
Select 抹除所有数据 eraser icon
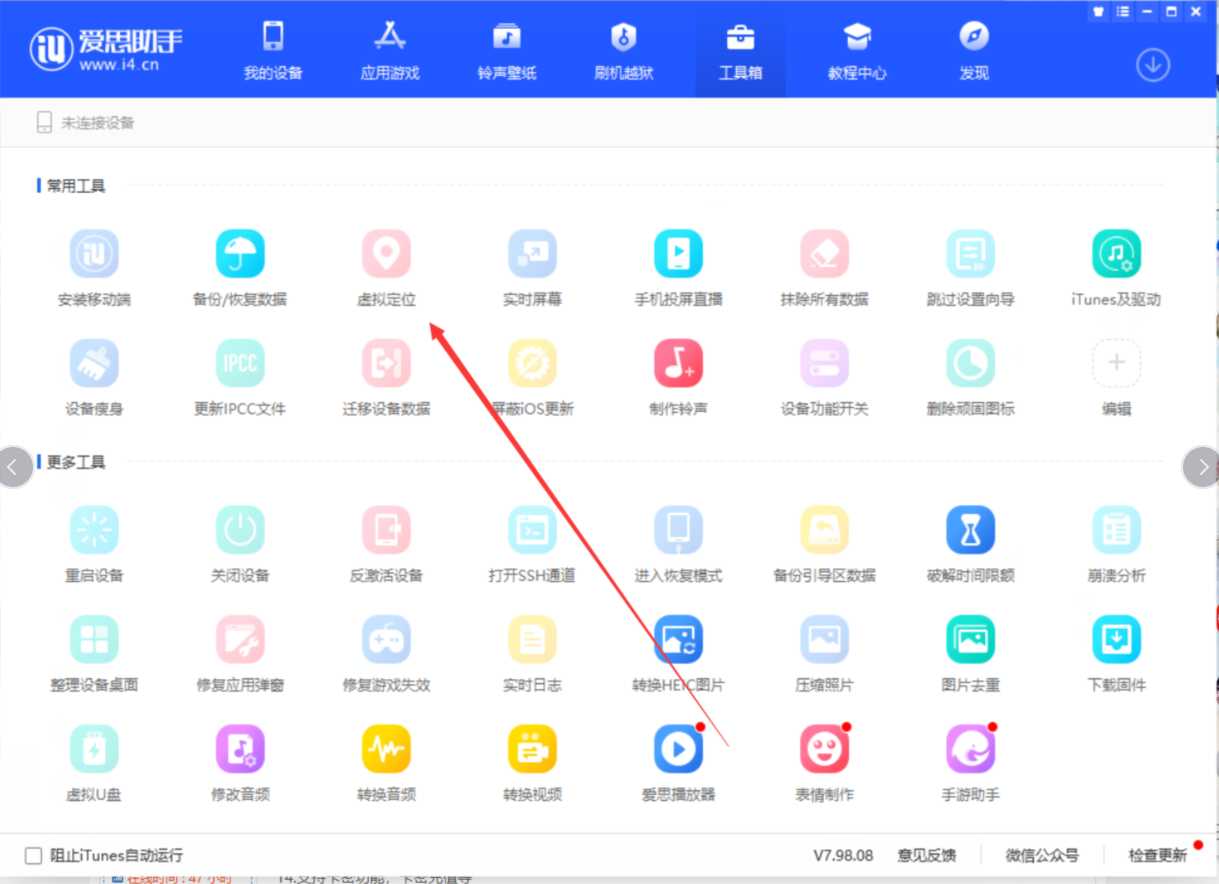tap(824, 254)
